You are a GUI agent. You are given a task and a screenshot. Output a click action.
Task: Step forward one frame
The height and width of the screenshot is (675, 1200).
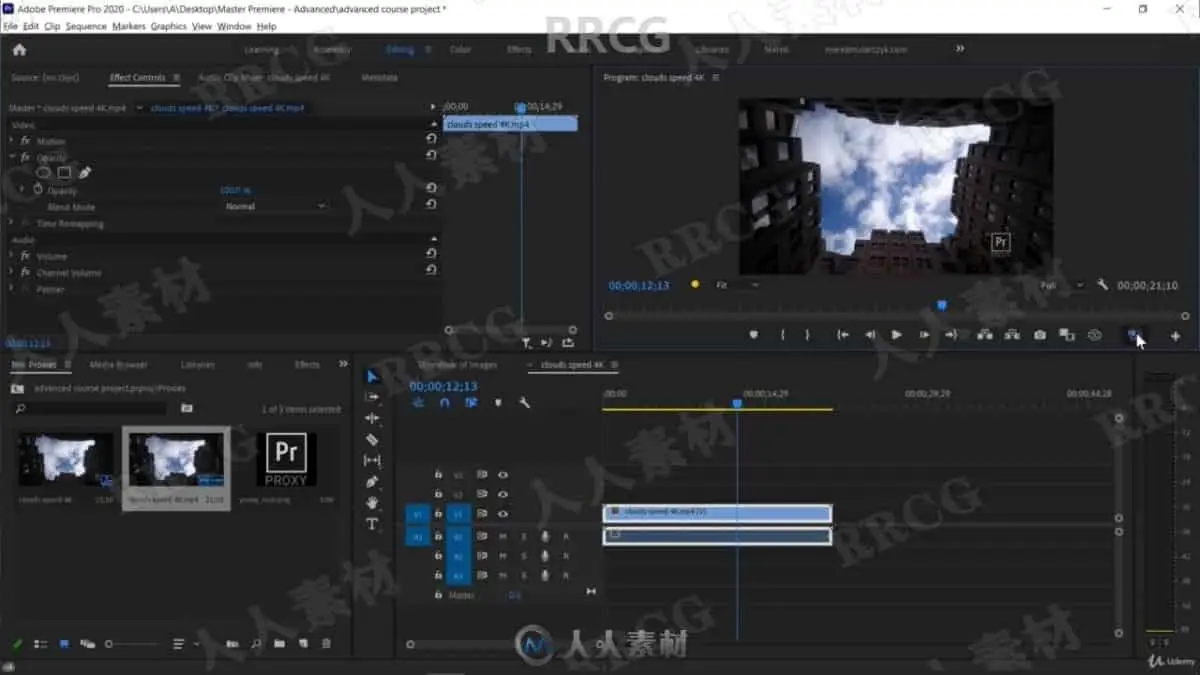924,335
